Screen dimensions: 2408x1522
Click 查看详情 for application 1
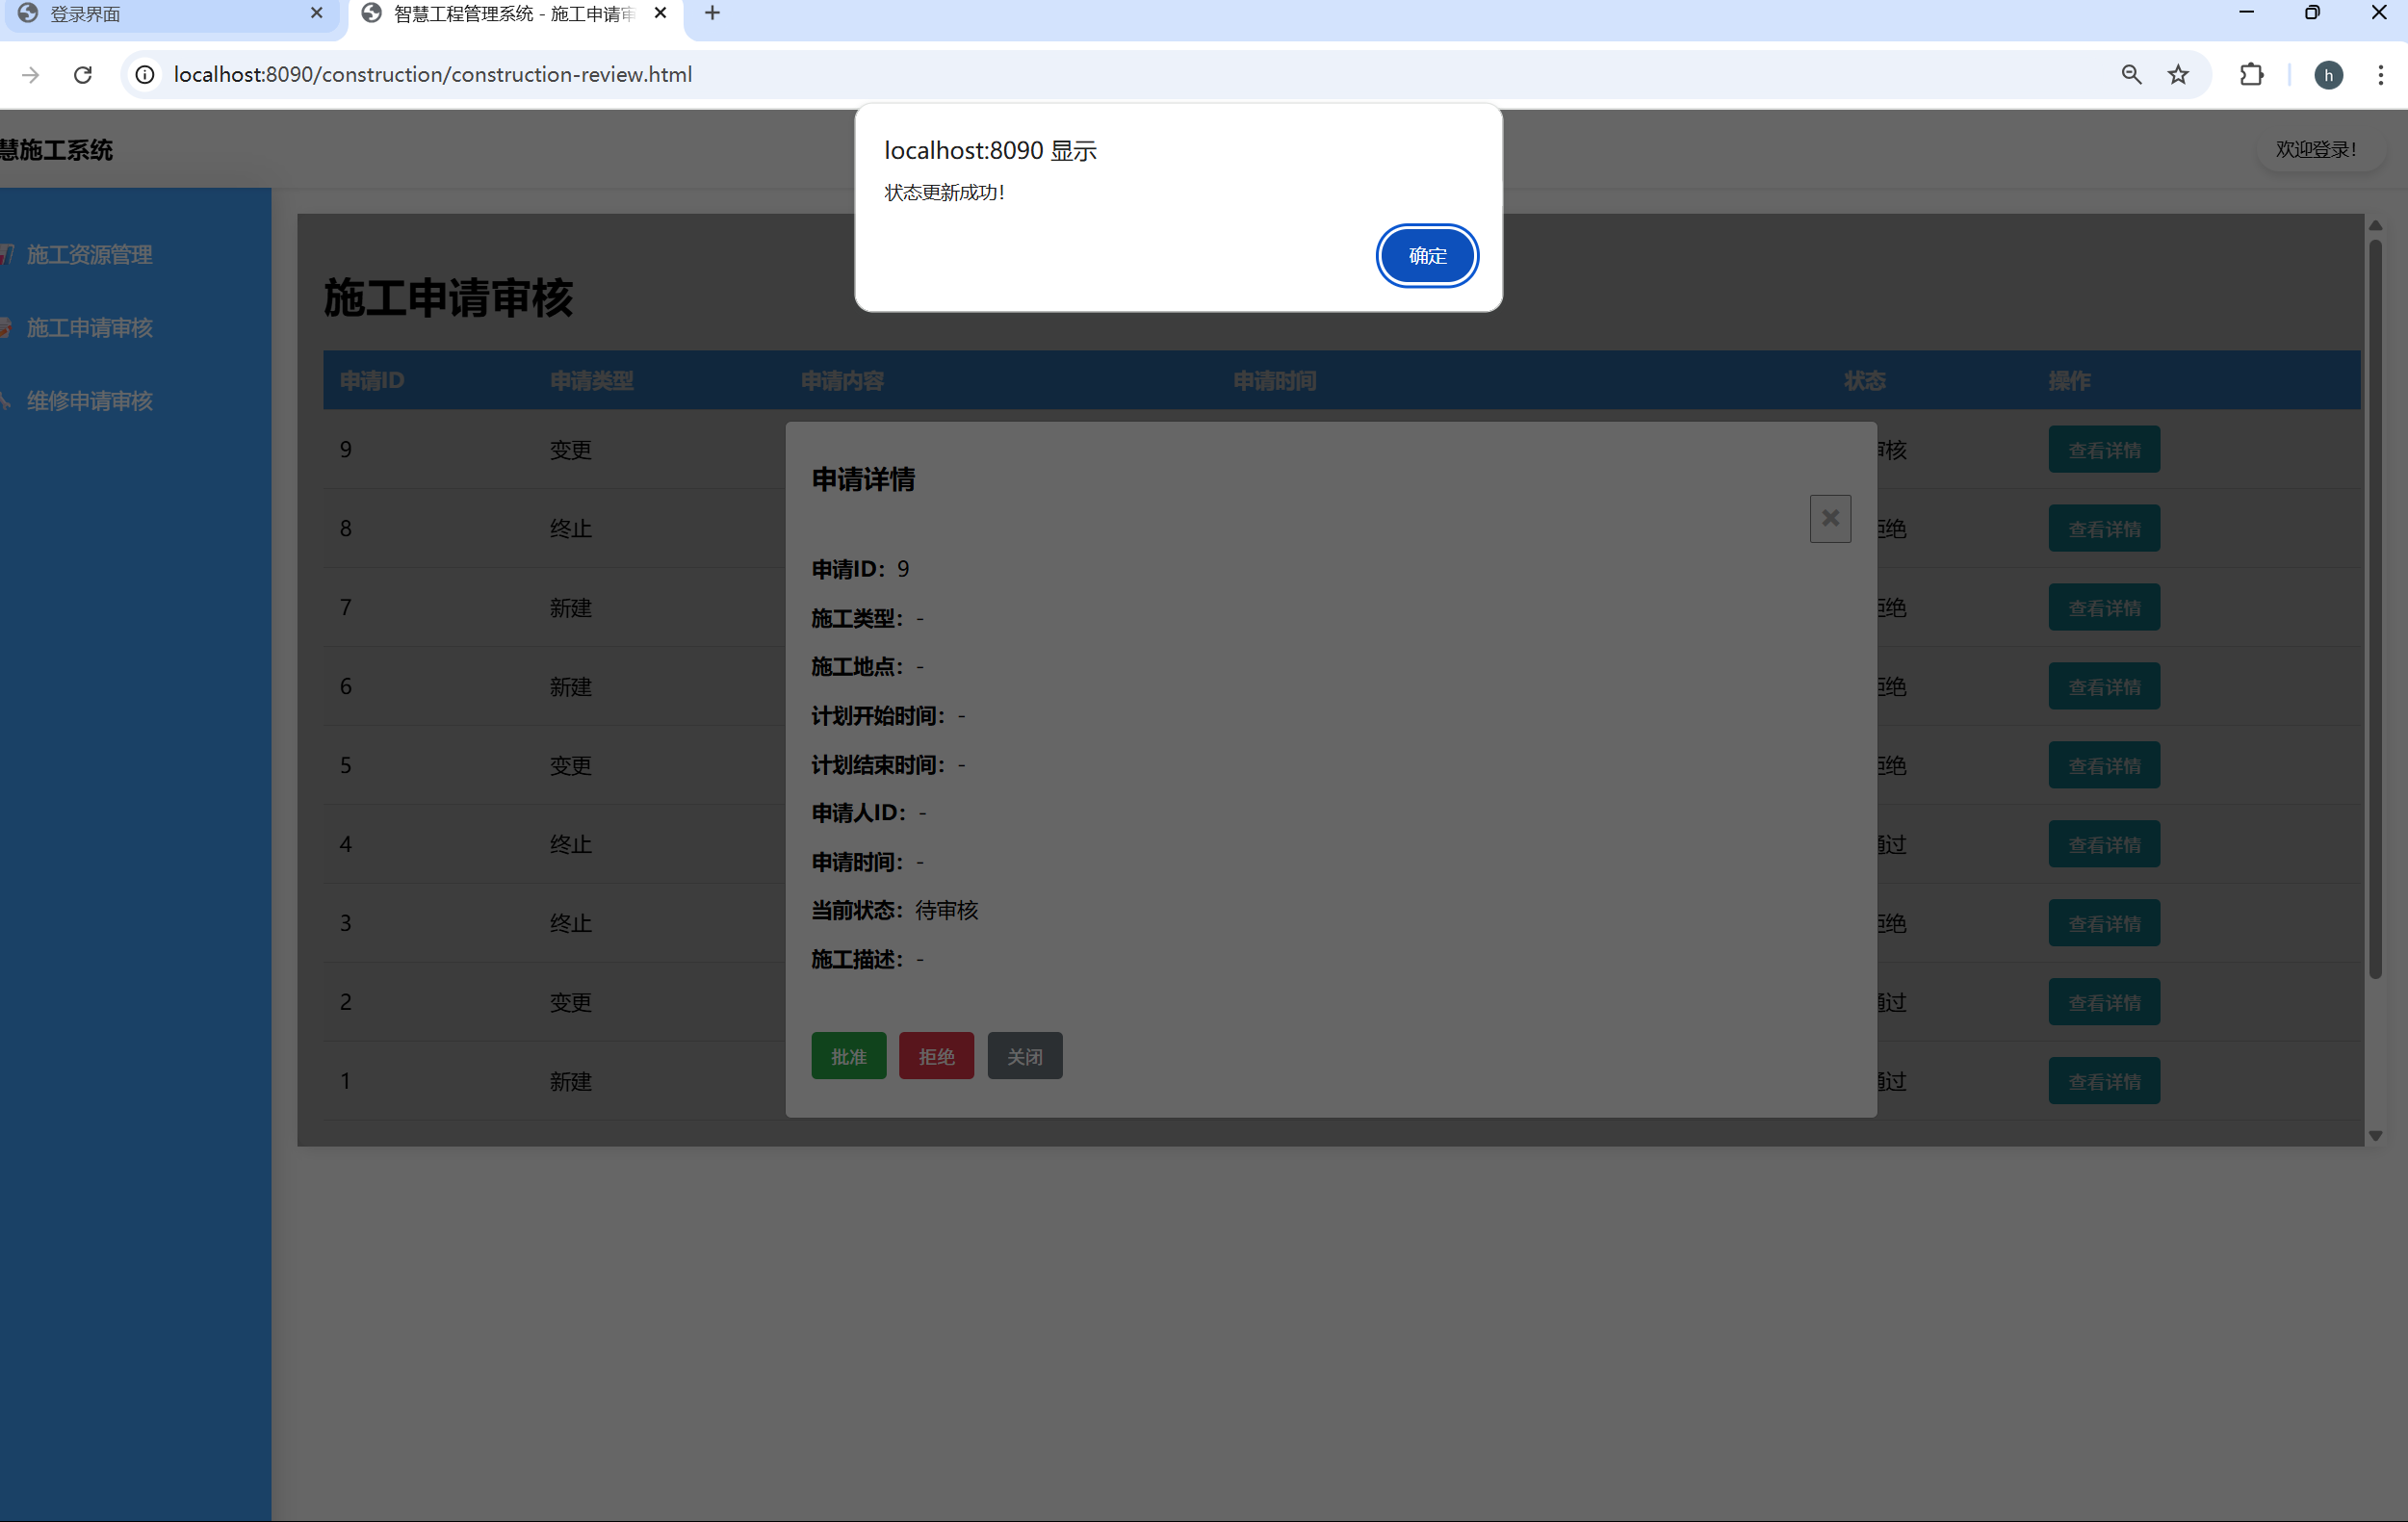(x=2103, y=1081)
